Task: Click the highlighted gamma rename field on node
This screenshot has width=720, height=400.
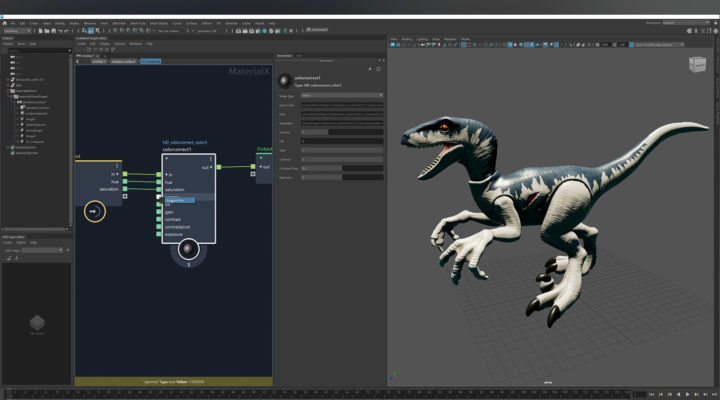Action: (180, 200)
